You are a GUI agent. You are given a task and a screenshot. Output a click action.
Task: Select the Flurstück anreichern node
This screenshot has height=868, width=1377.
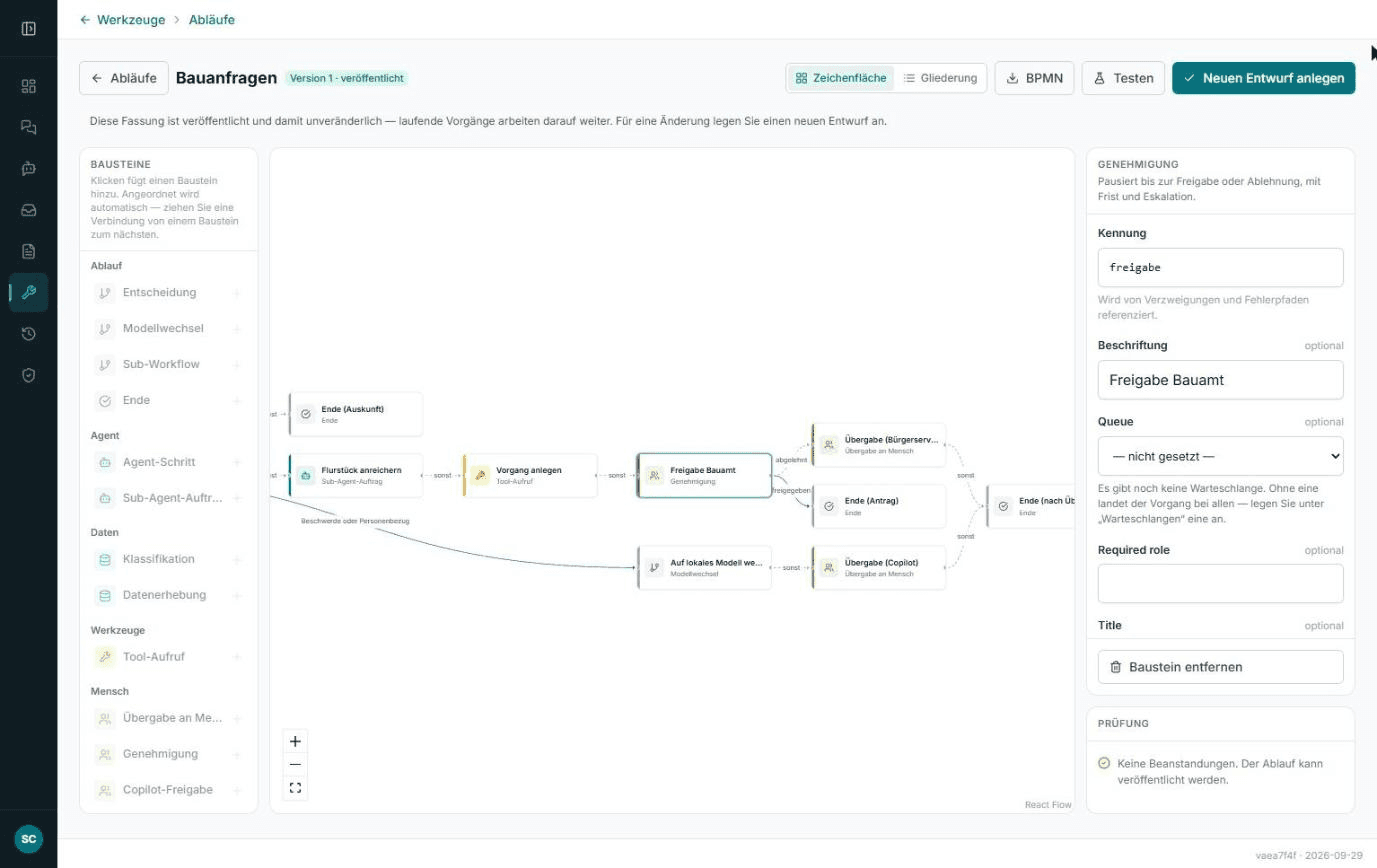[356, 475]
